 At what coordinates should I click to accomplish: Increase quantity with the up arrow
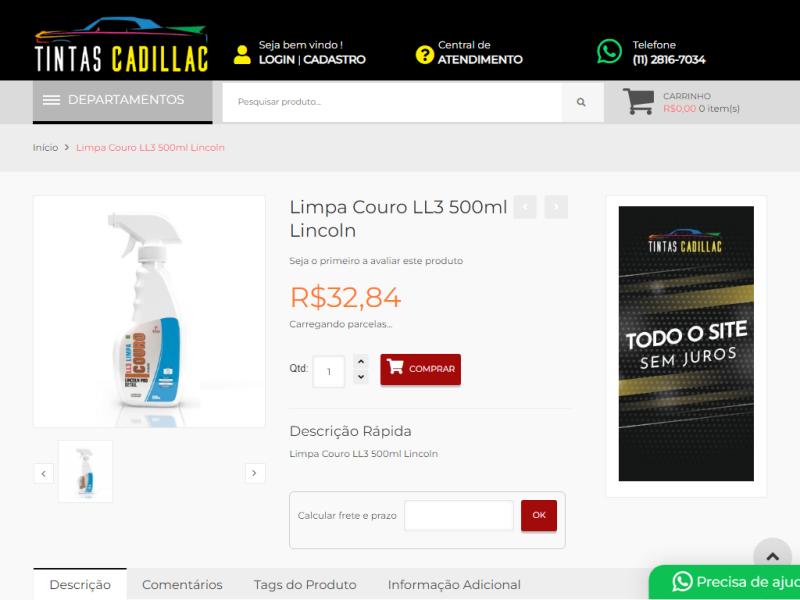(361, 362)
